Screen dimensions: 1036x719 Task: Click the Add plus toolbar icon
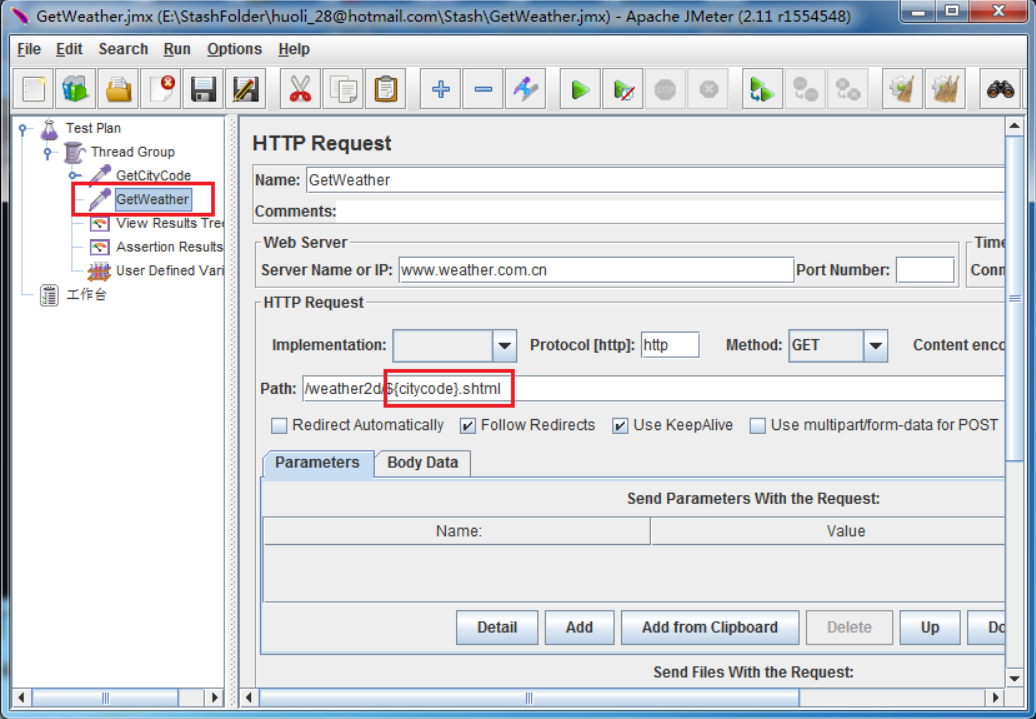[x=440, y=90]
